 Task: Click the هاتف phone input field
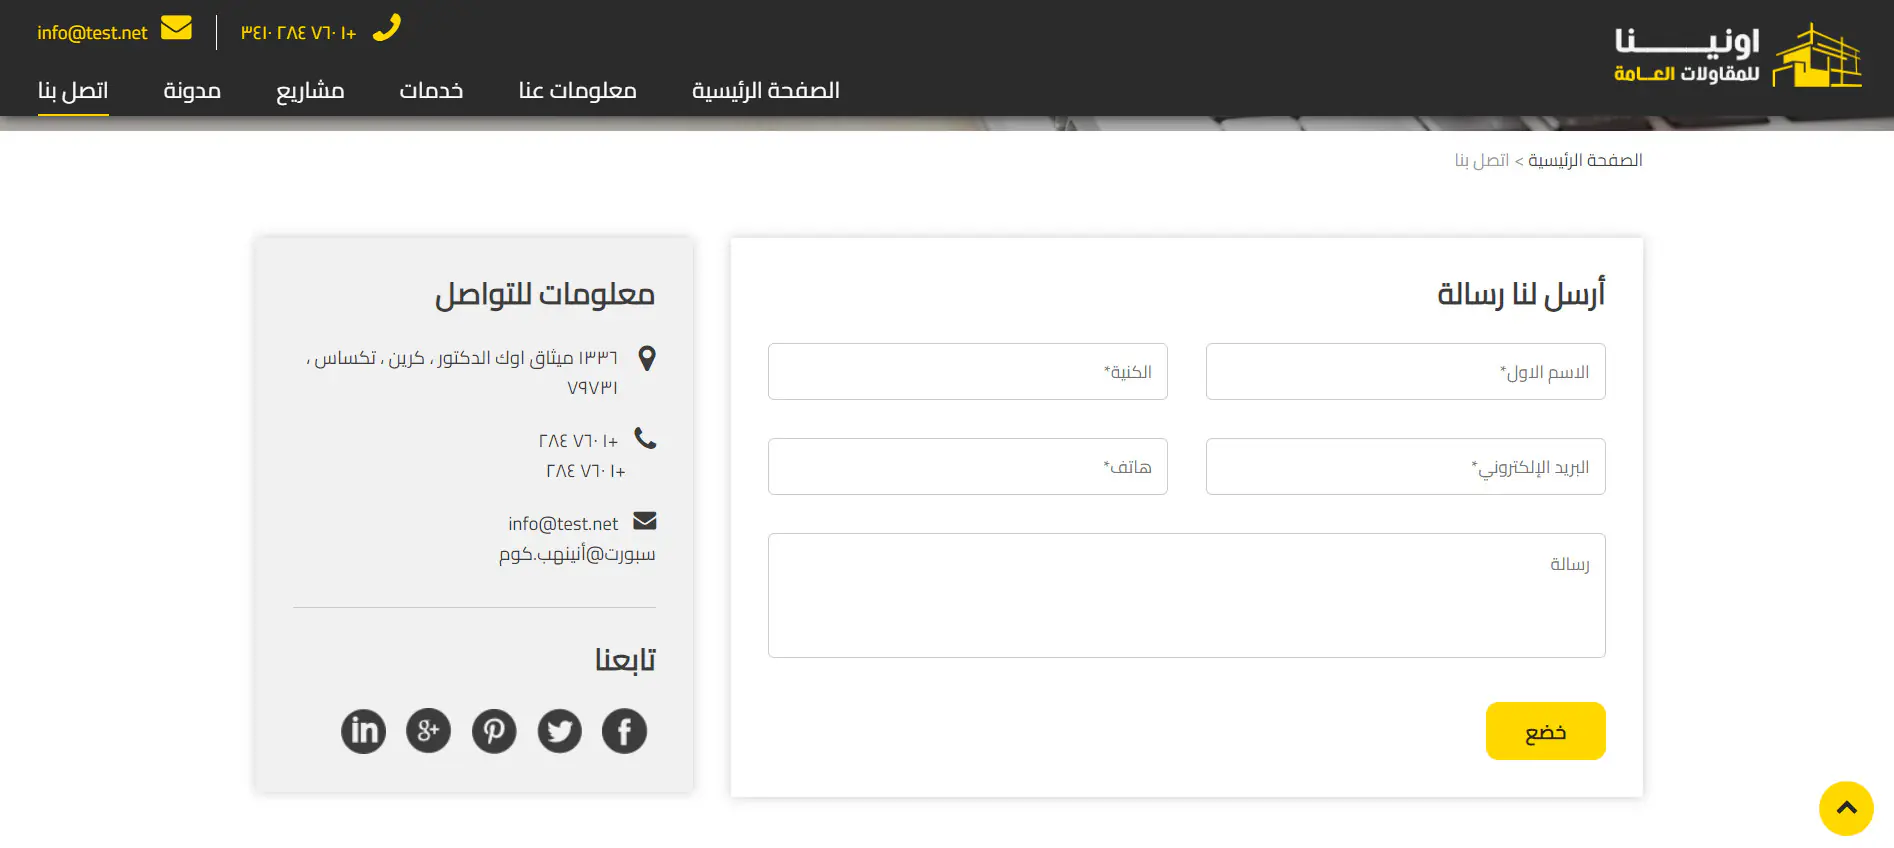point(967,467)
